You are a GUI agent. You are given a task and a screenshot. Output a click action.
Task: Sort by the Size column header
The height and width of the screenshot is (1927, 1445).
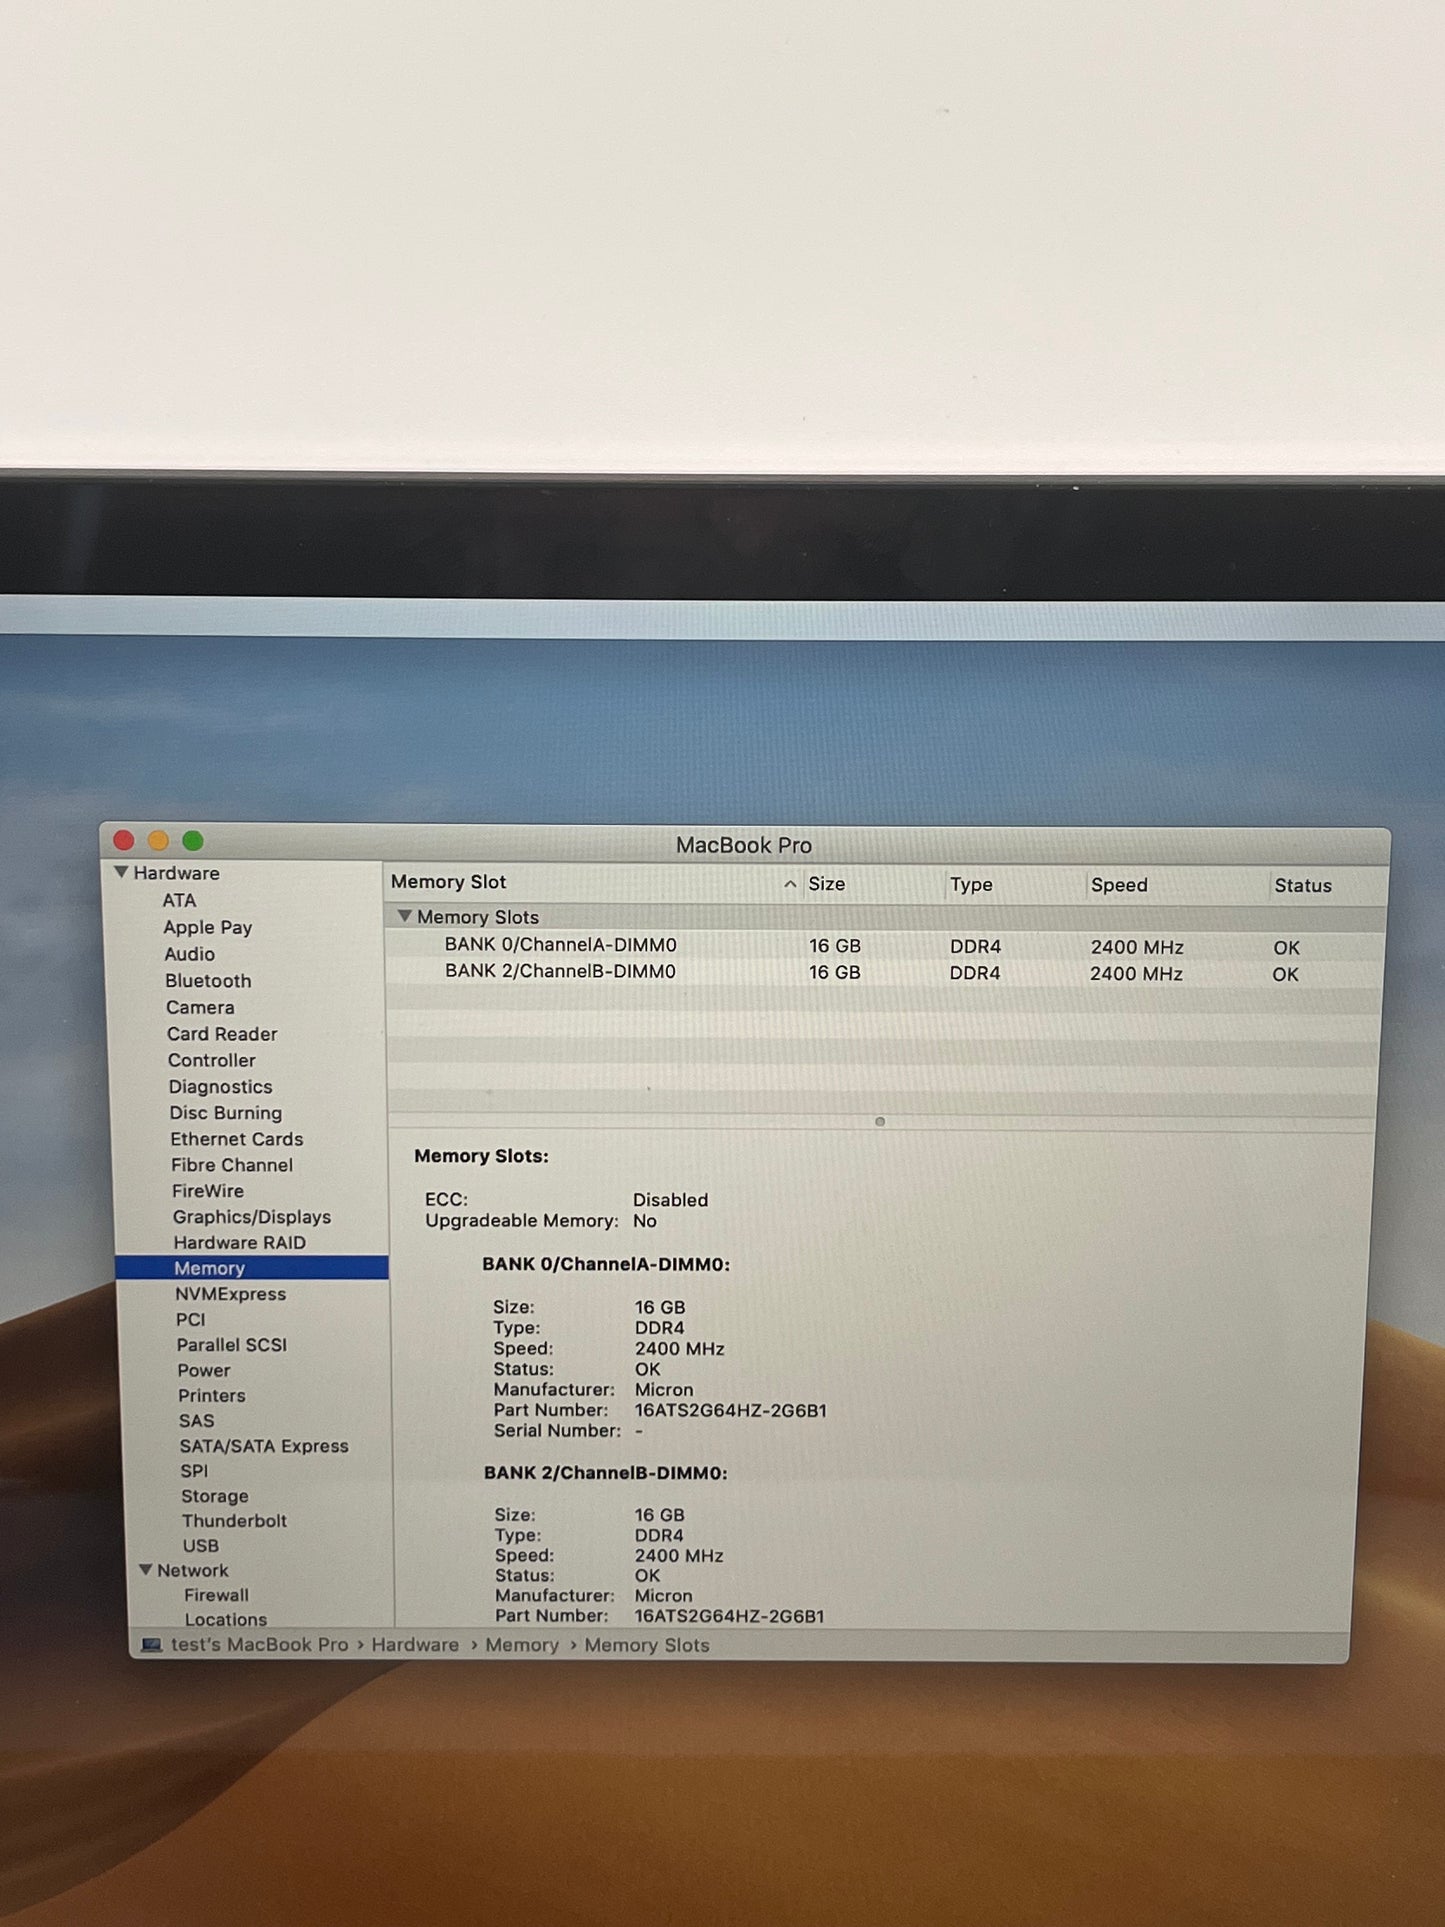coord(827,884)
